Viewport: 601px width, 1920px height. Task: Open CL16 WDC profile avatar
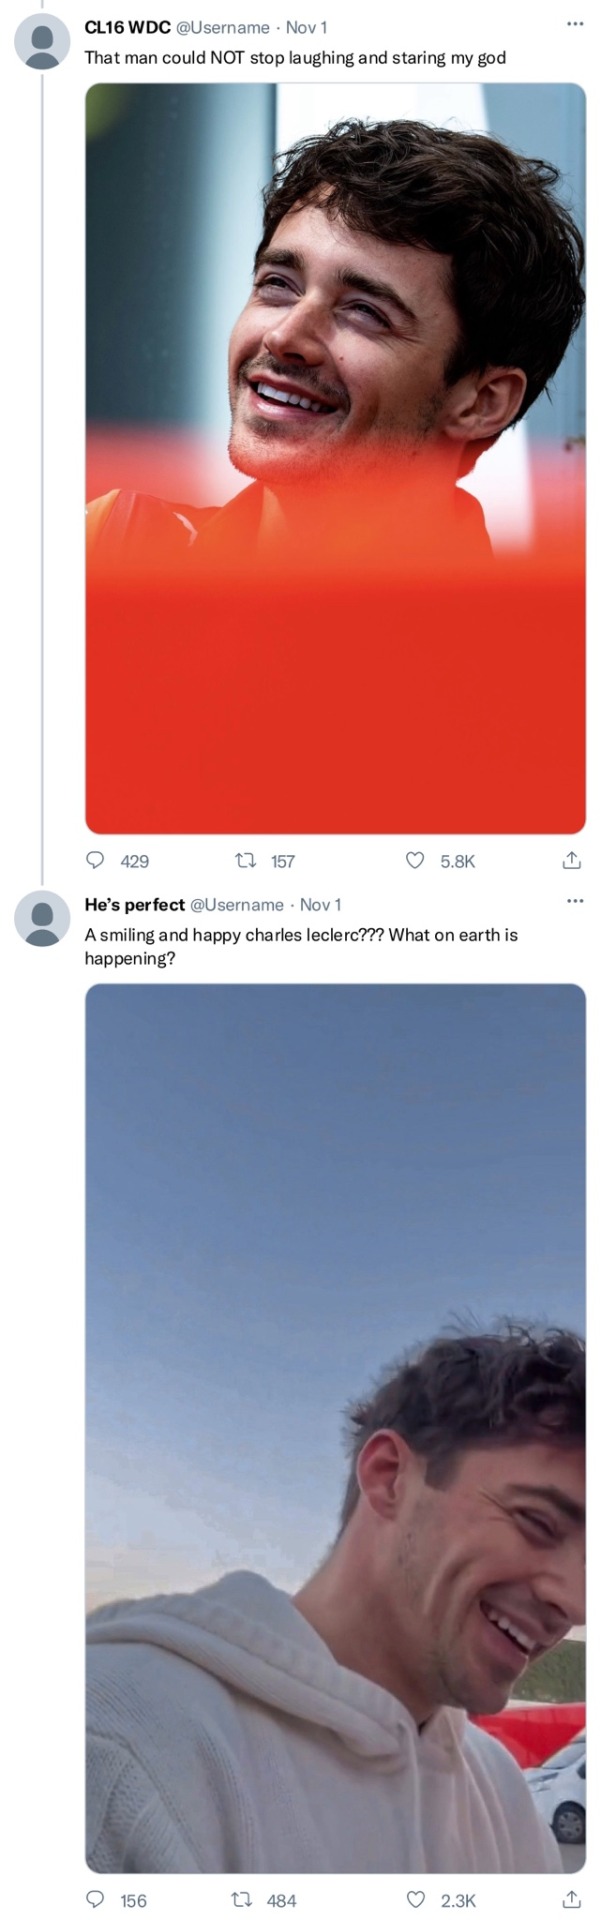[42, 42]
